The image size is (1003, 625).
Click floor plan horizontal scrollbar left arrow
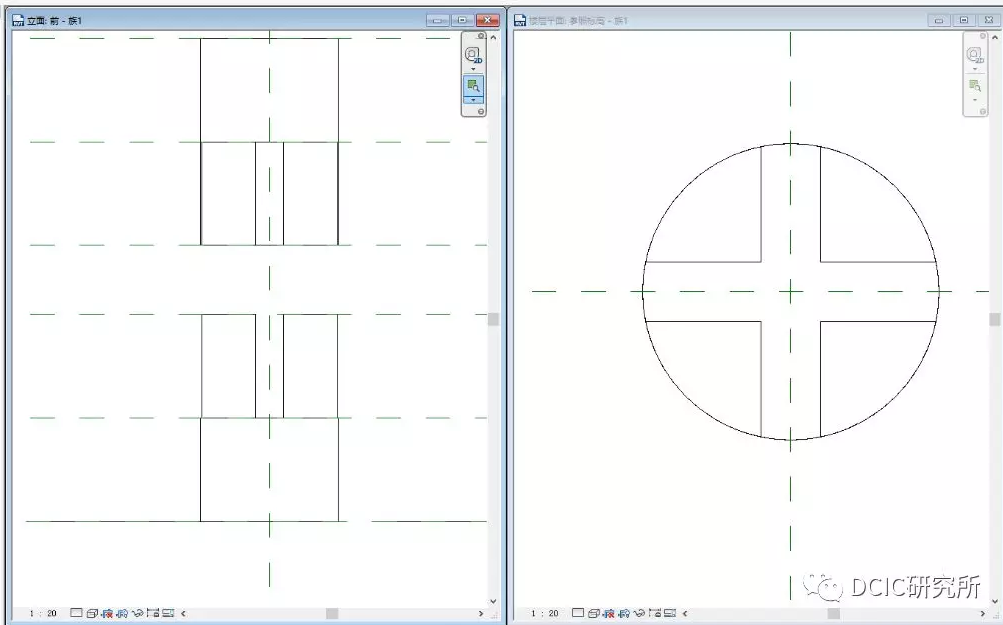click(684, 613)
